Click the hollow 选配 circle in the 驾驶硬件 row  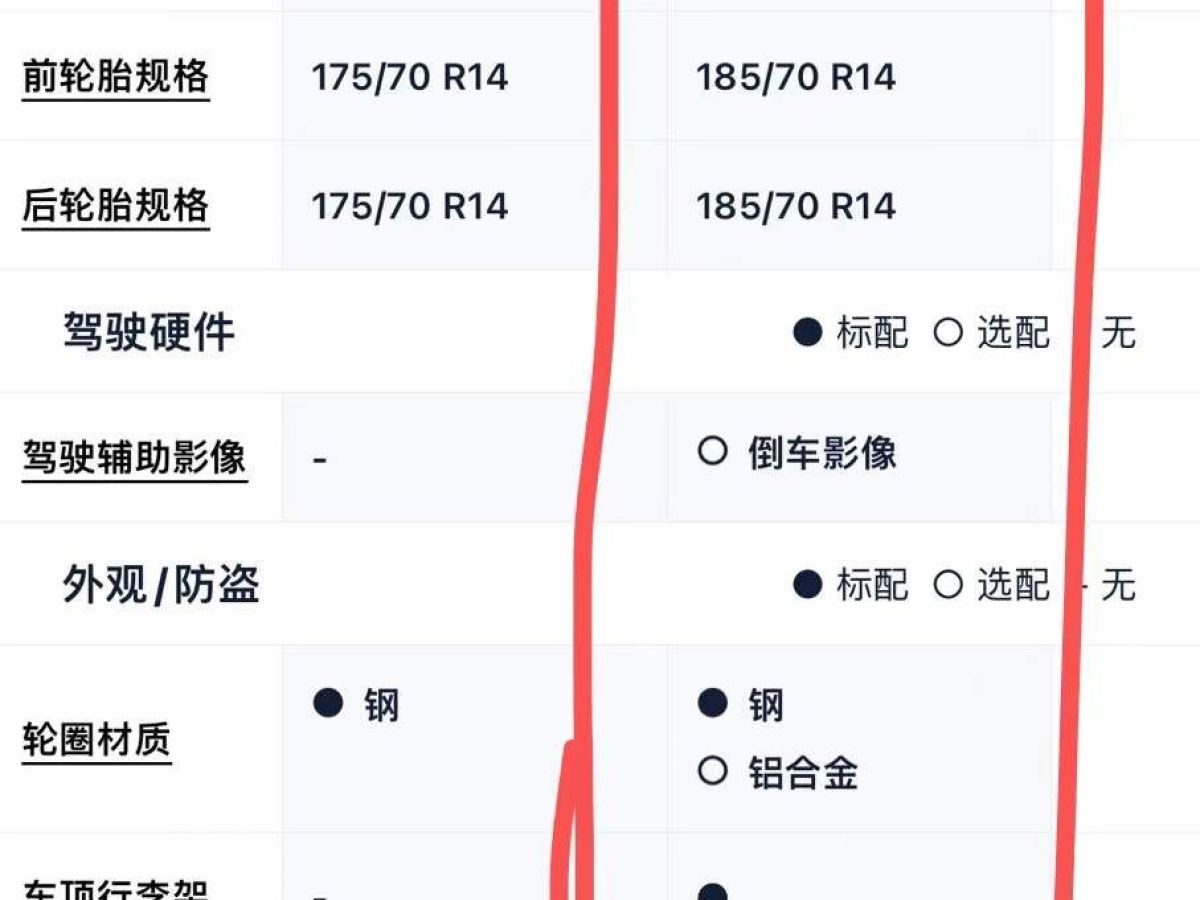click(x=947, y=332)
